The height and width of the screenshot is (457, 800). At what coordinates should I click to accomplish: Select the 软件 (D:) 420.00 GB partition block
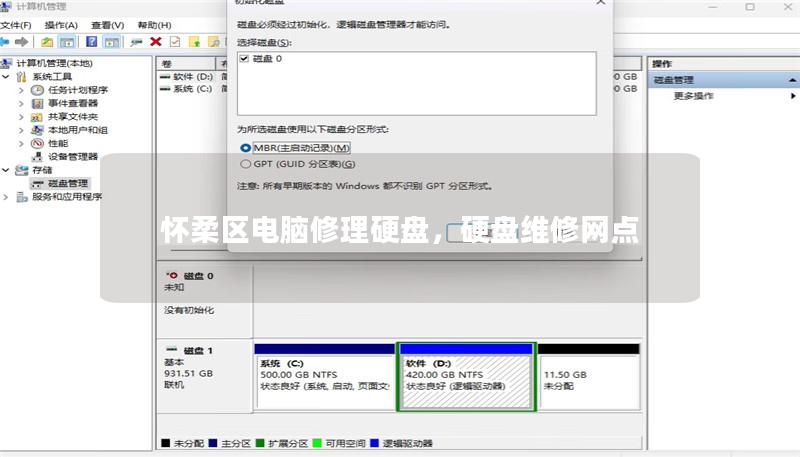coord(466,376)
